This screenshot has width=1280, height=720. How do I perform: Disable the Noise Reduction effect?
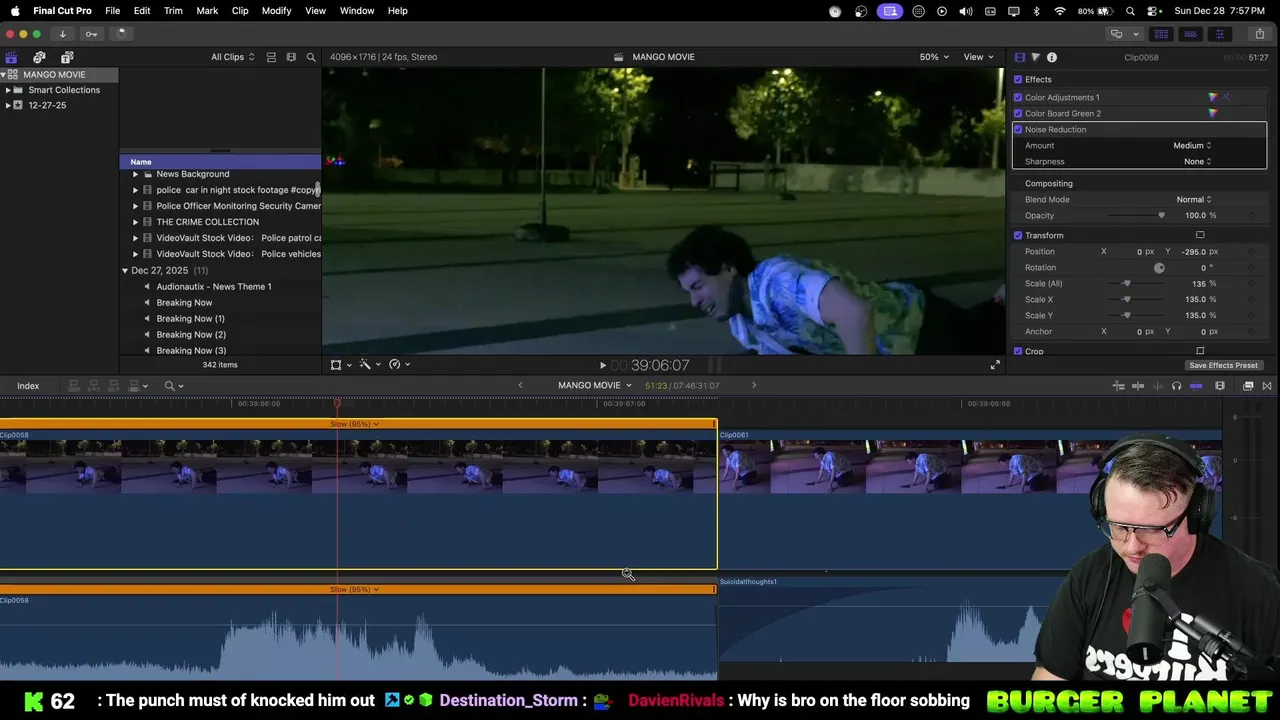coord(1018,129)
